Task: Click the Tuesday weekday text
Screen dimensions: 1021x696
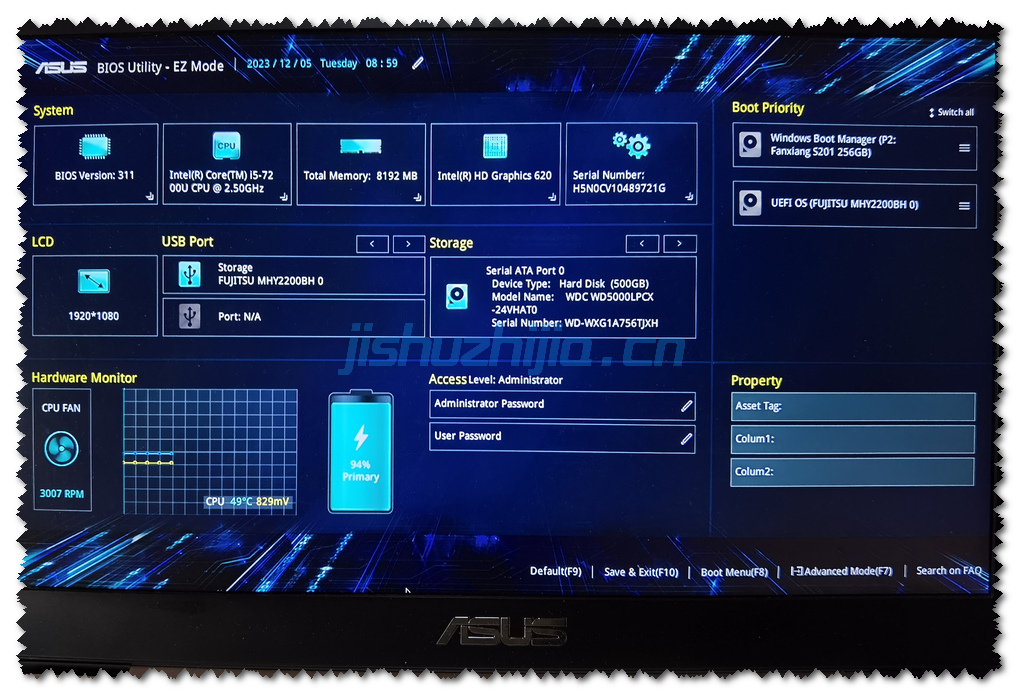Action: click(339, 63)
